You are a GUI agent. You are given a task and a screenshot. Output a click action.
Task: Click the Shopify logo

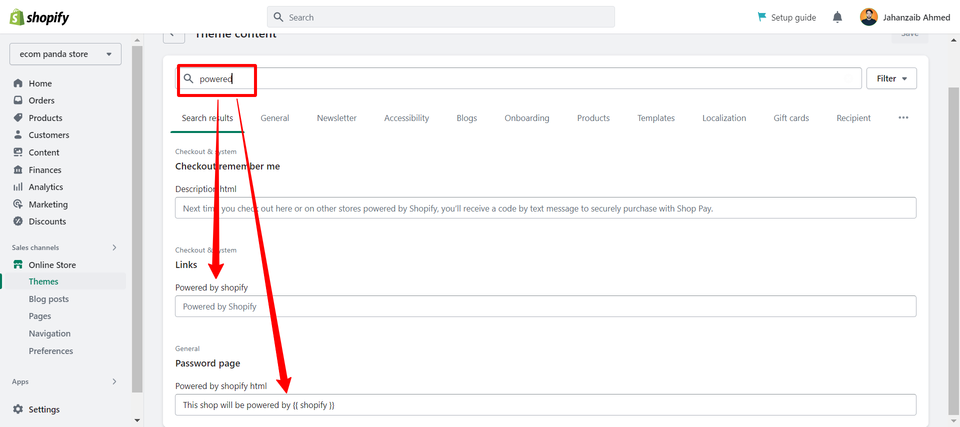pyautogui.click(x=39, y=17)
